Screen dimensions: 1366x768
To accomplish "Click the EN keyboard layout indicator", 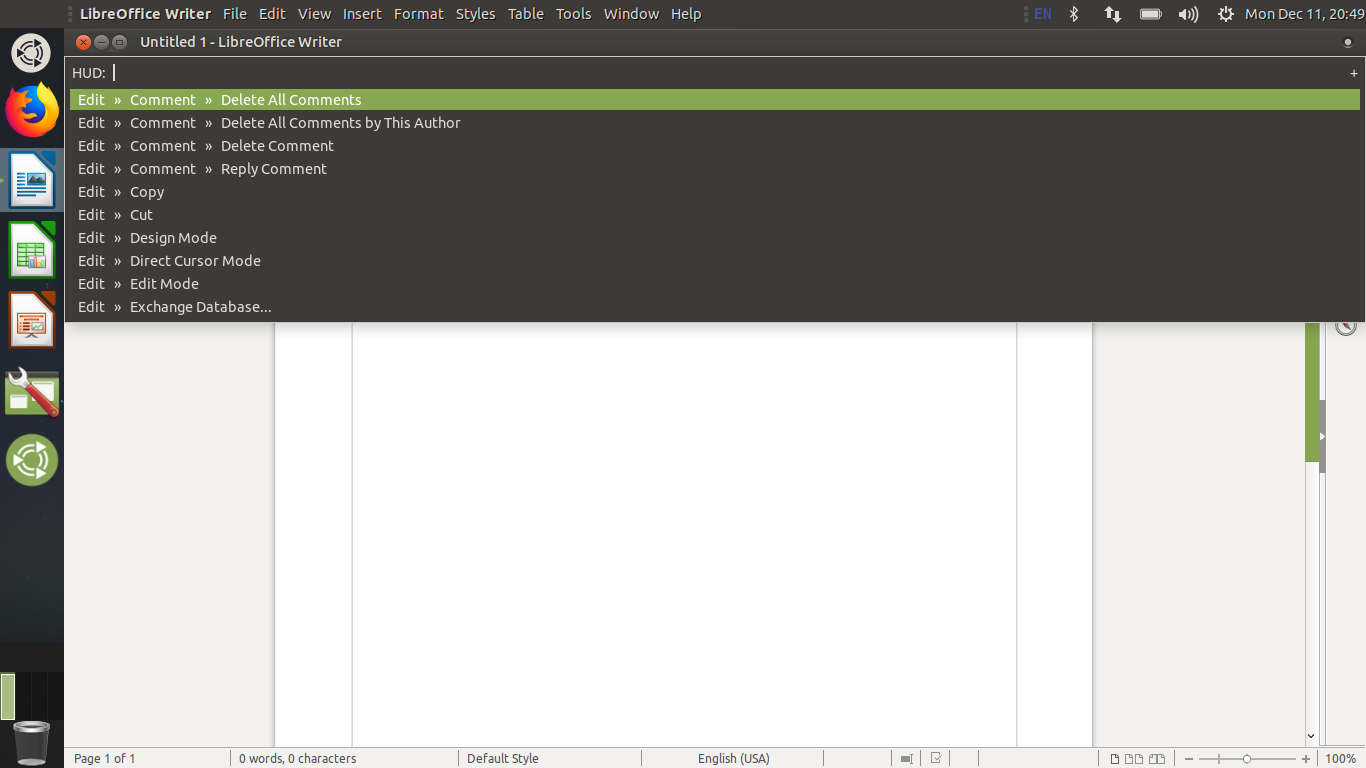I will pos(1043,14).
